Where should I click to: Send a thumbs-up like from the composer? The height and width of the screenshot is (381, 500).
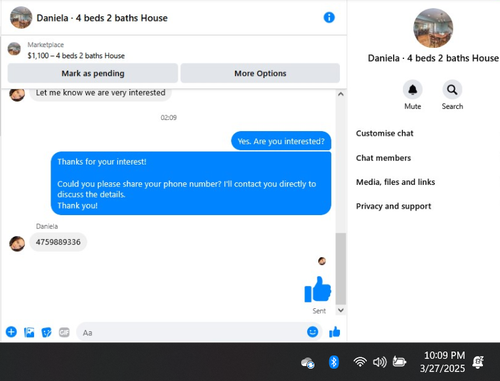coord(334,332)
